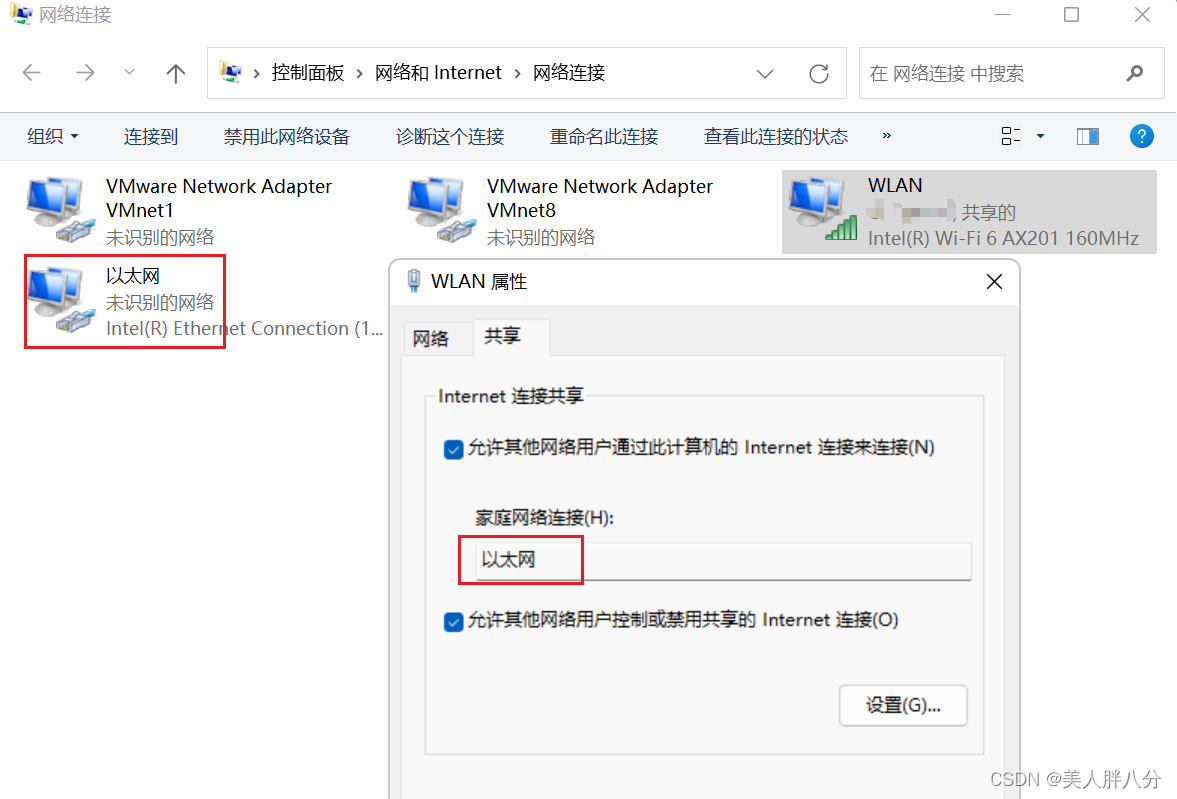The image size is (1177, 799).
Task: Uncheck allow other users to connect
Action: click(x=453, y=449)
